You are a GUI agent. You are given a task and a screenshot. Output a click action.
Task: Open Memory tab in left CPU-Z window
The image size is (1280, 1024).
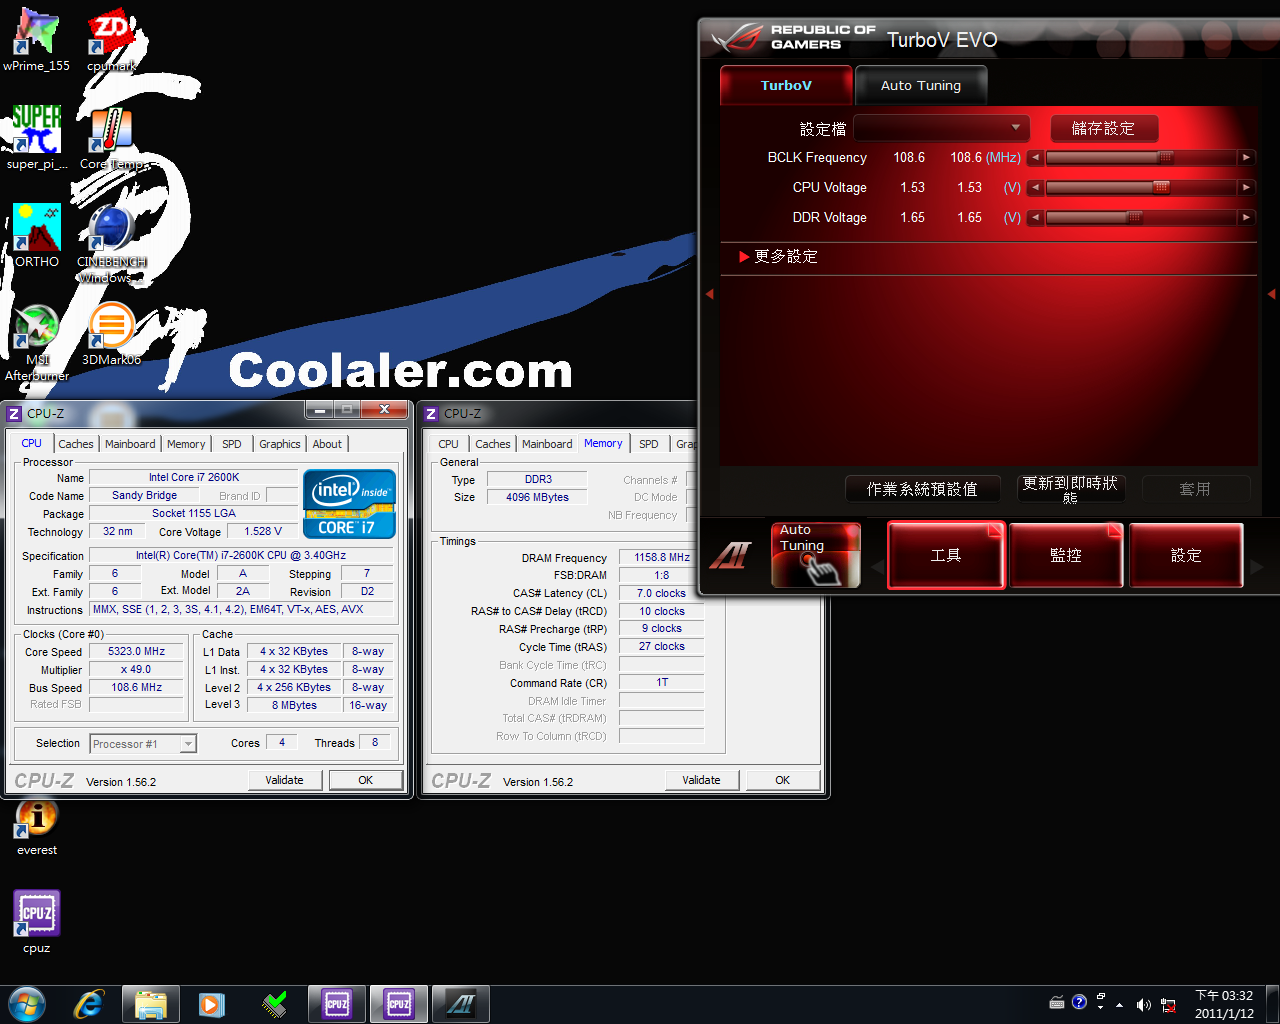[x=186, y=444]
